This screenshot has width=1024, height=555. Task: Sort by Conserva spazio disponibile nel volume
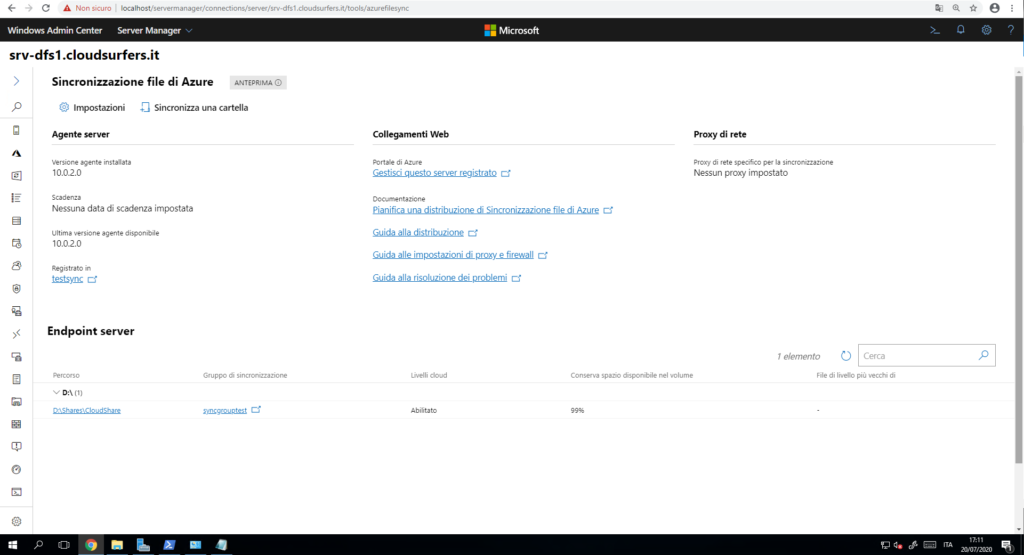click(x=632, y=375)
